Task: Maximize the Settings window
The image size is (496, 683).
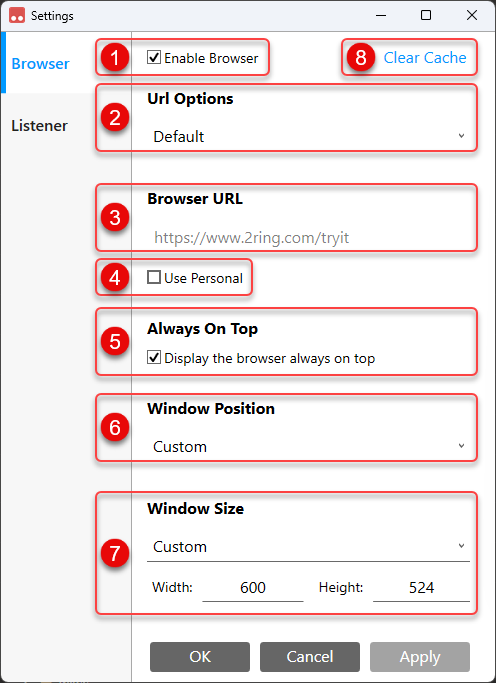Action: click(x=426, y=16)
